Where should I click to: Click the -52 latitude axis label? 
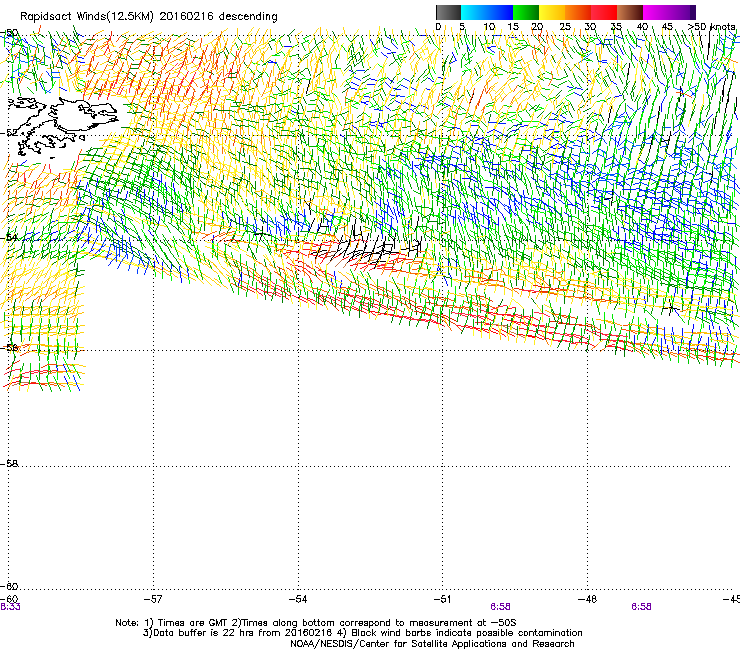(x=9, y=133)
